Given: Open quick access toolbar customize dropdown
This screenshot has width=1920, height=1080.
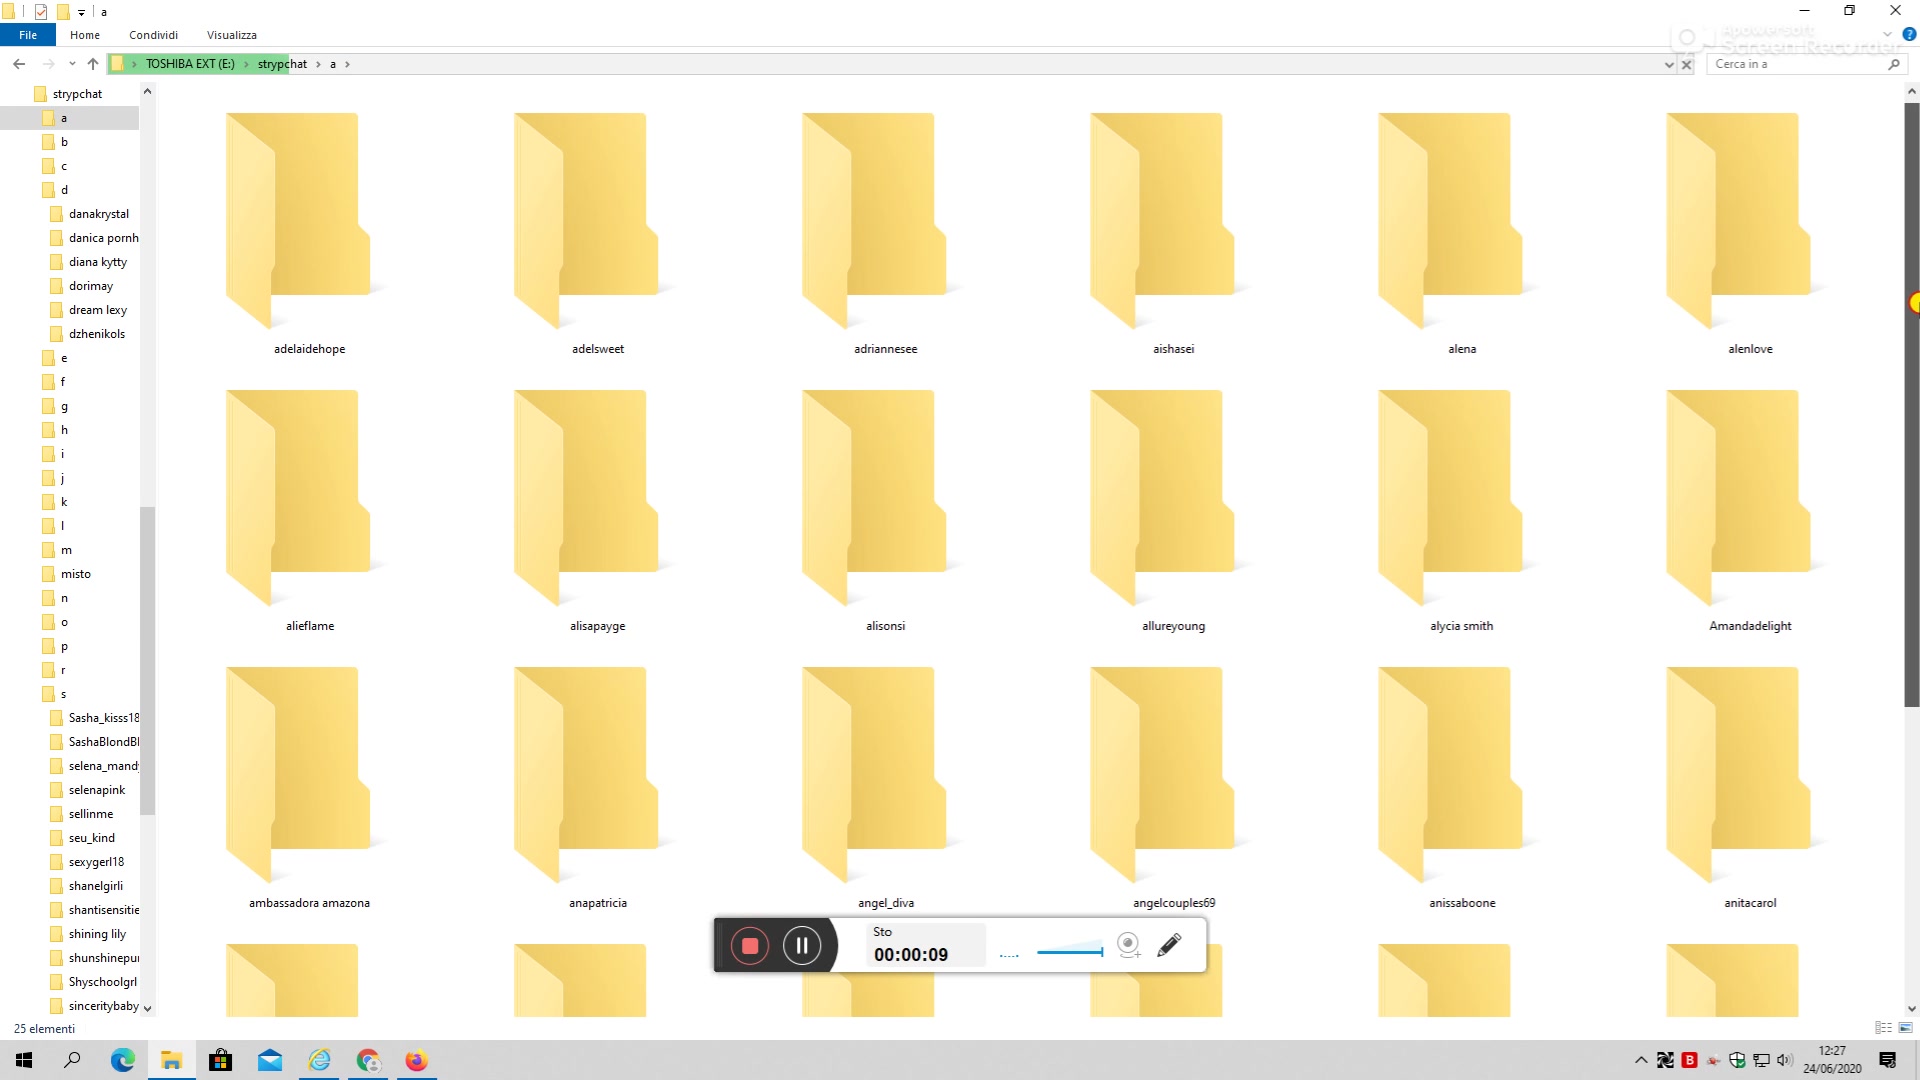Looking at the screenshot, I should pyautogui.click(x=82, y=12).
